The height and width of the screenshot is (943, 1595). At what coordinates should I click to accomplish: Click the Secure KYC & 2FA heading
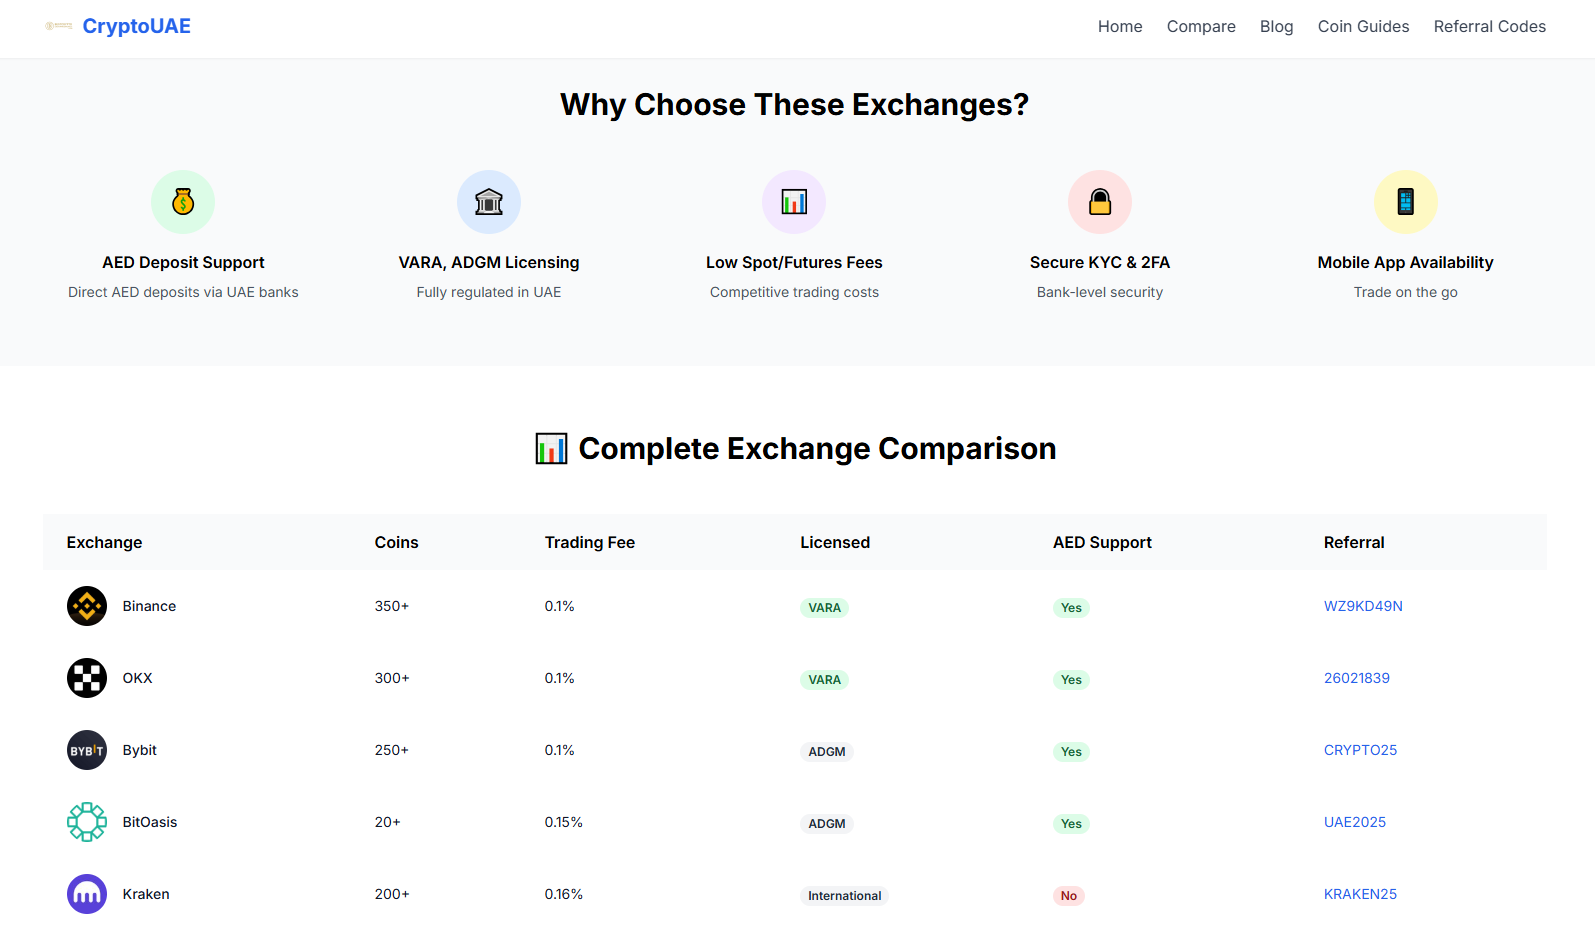tap(1100, 262)
